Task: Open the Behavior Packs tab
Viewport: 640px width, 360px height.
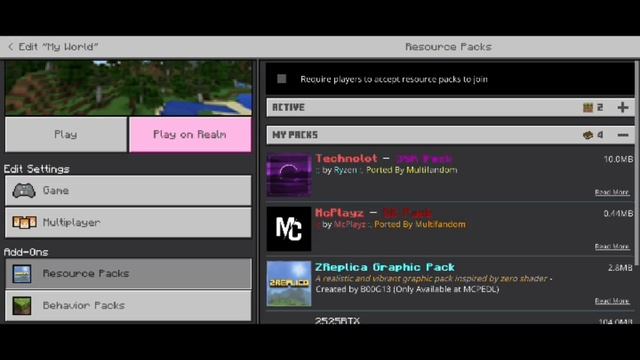Action: pos(128,306)
